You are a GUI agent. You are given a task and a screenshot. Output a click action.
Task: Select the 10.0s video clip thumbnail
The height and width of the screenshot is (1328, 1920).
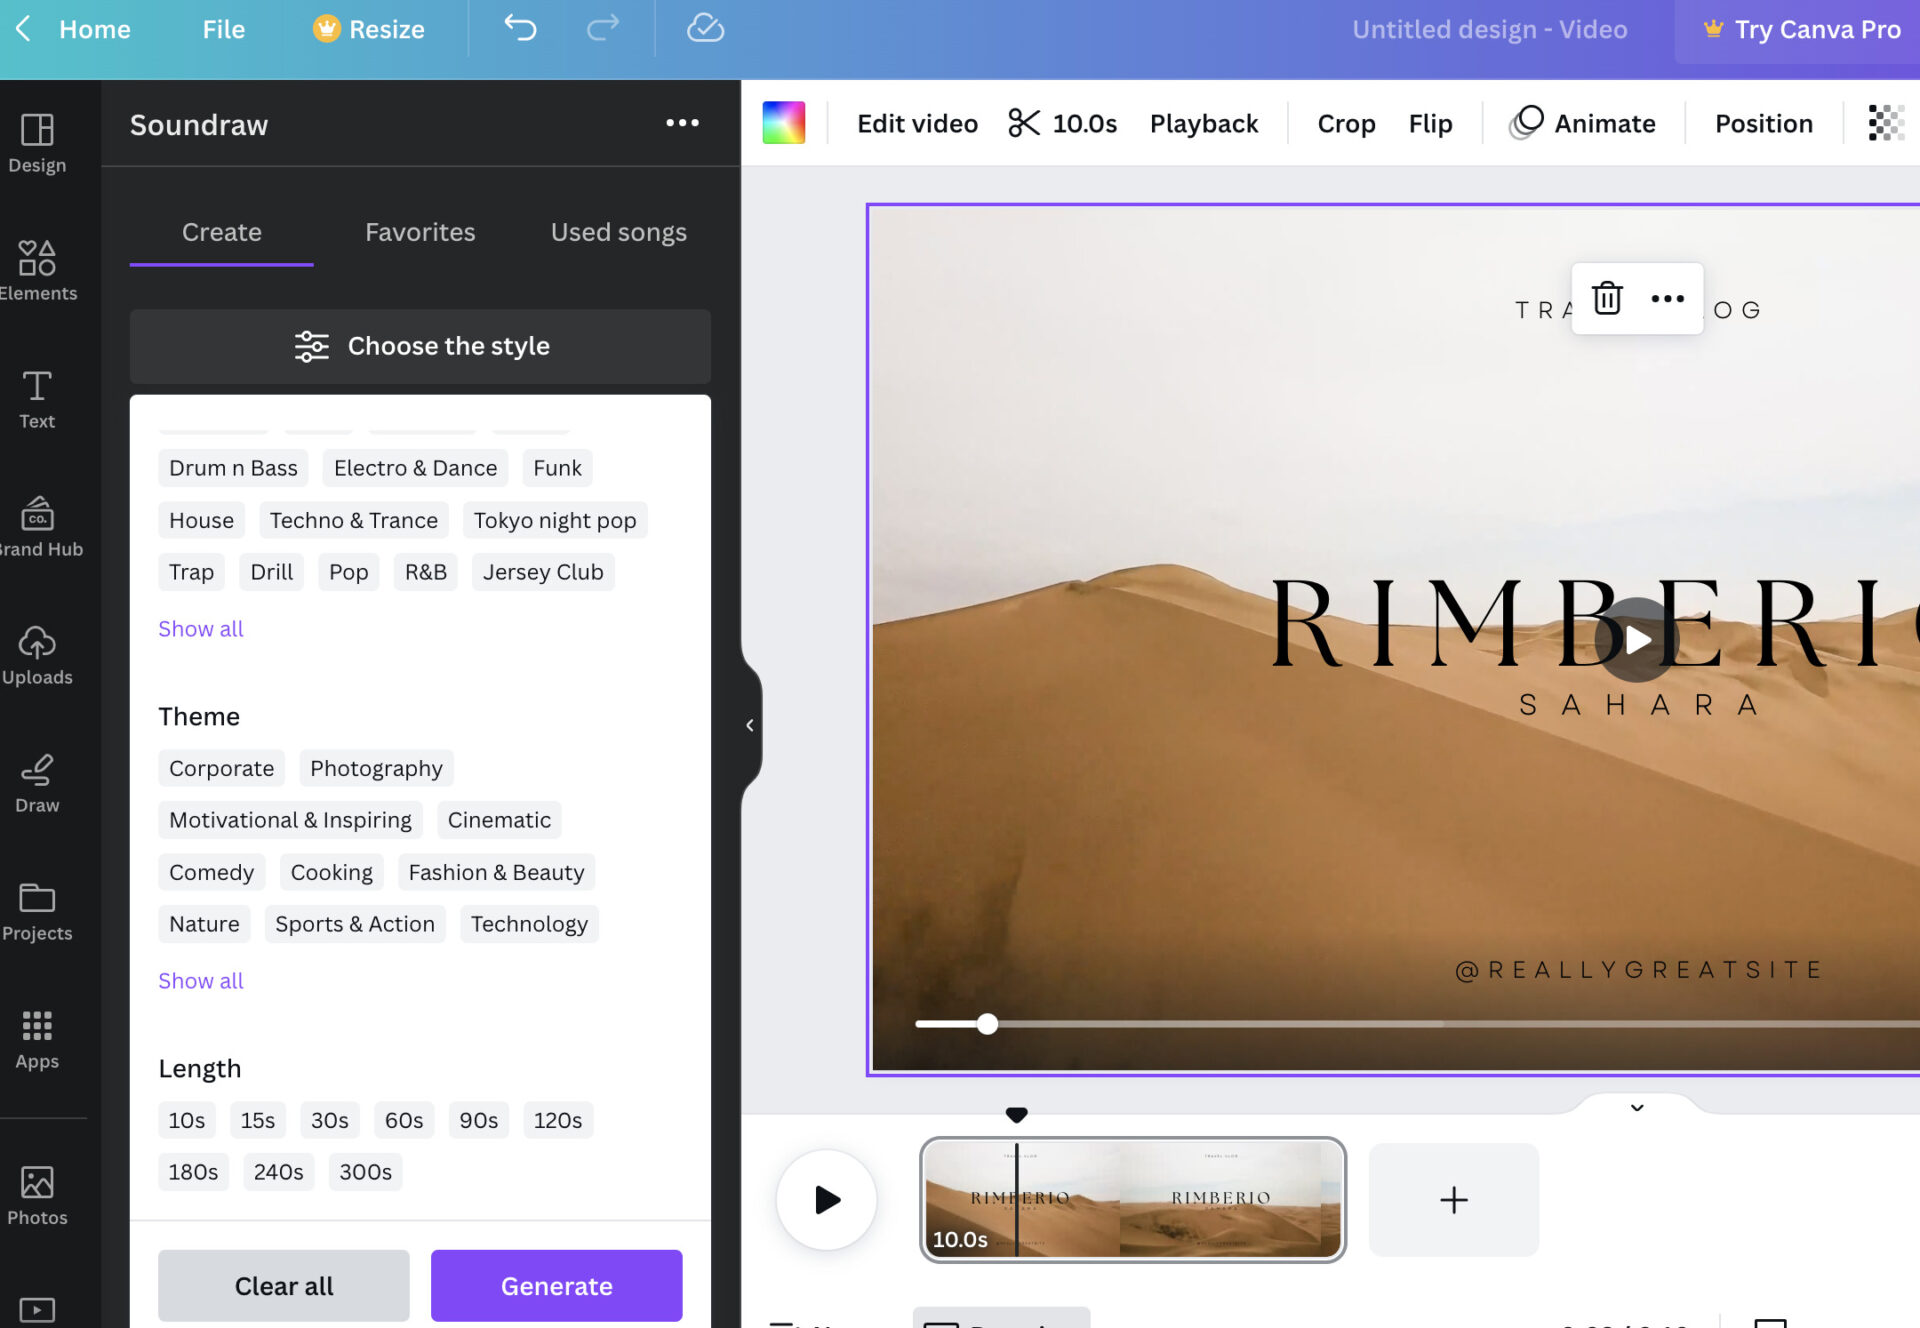tap(1133, 1199)
